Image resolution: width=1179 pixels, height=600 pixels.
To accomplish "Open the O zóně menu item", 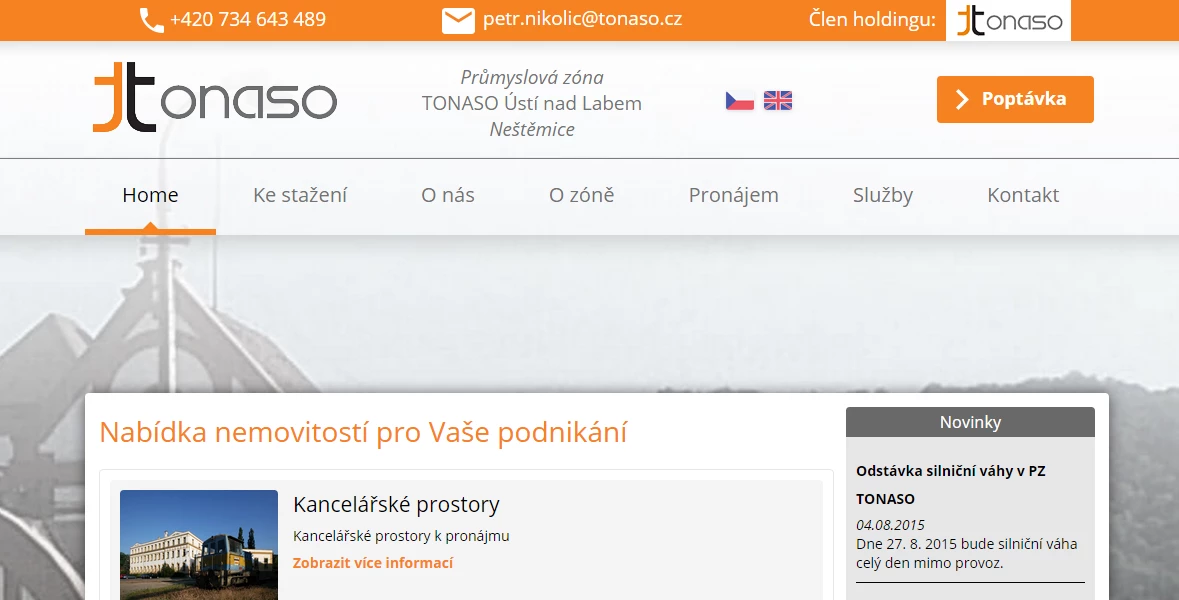I will coord(581,195).
